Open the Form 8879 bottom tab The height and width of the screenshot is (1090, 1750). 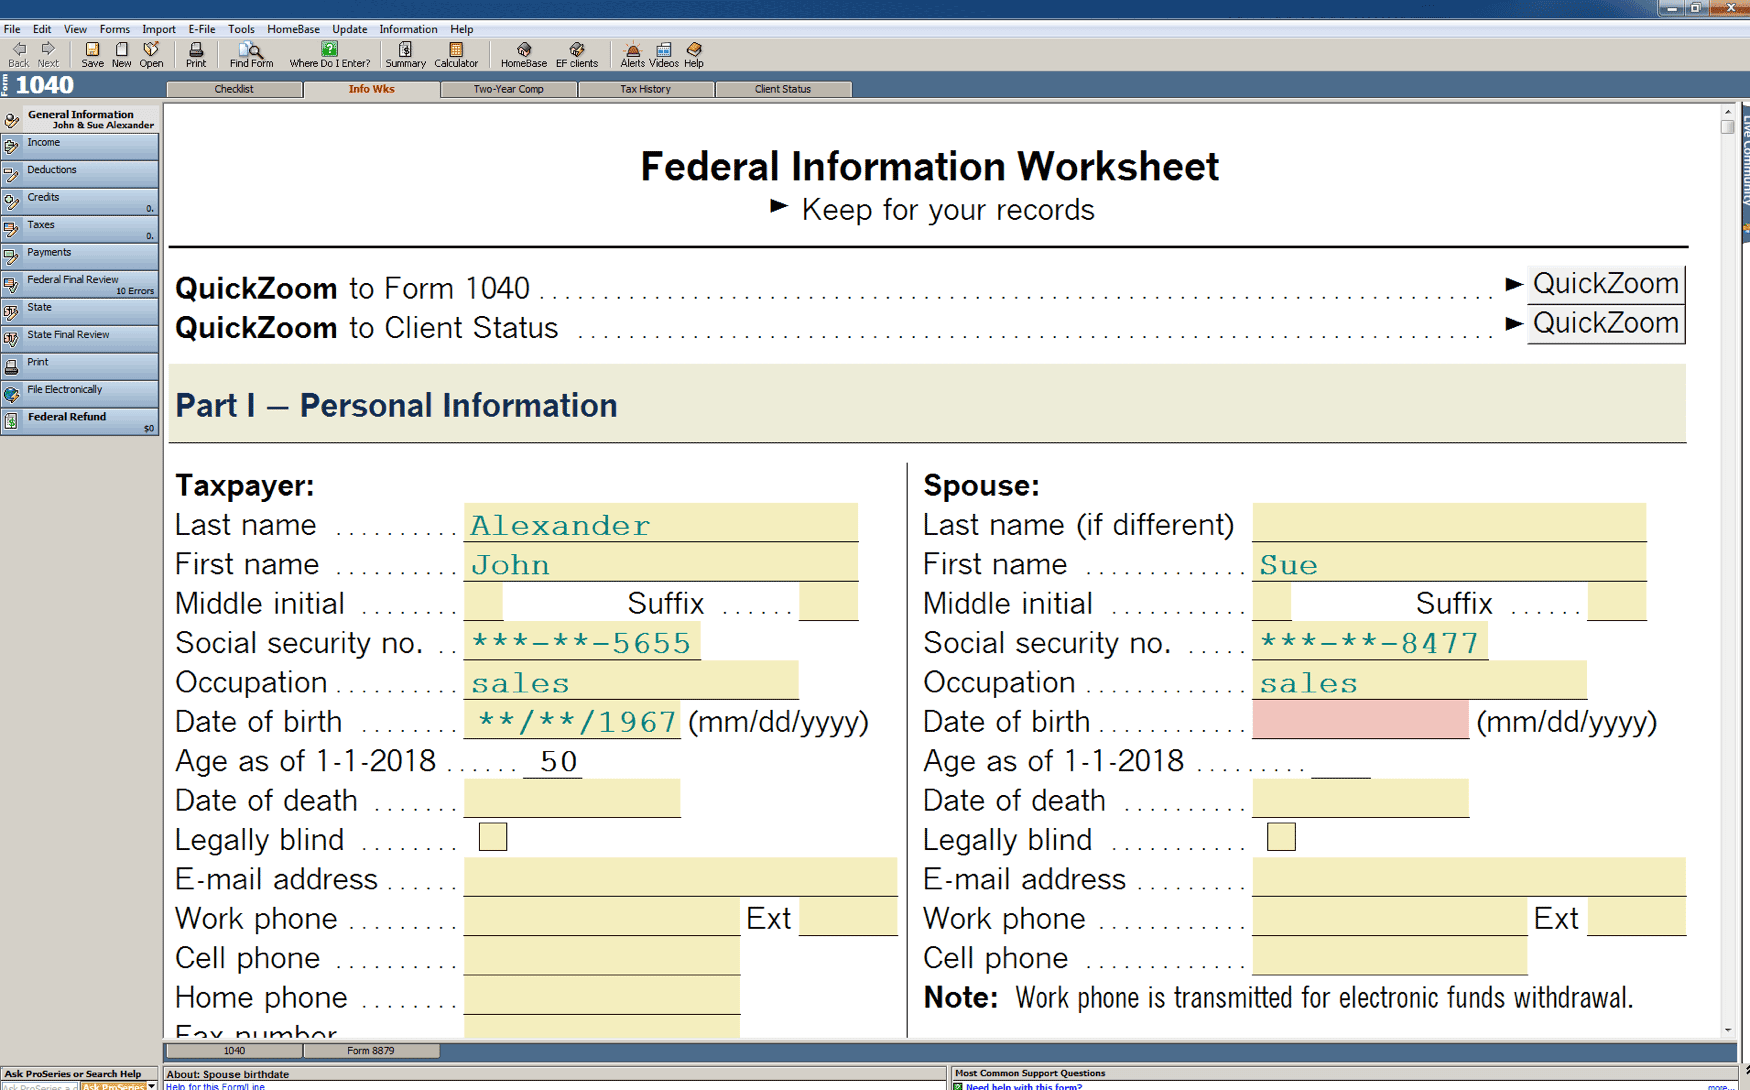click(x=371, y=1051)
